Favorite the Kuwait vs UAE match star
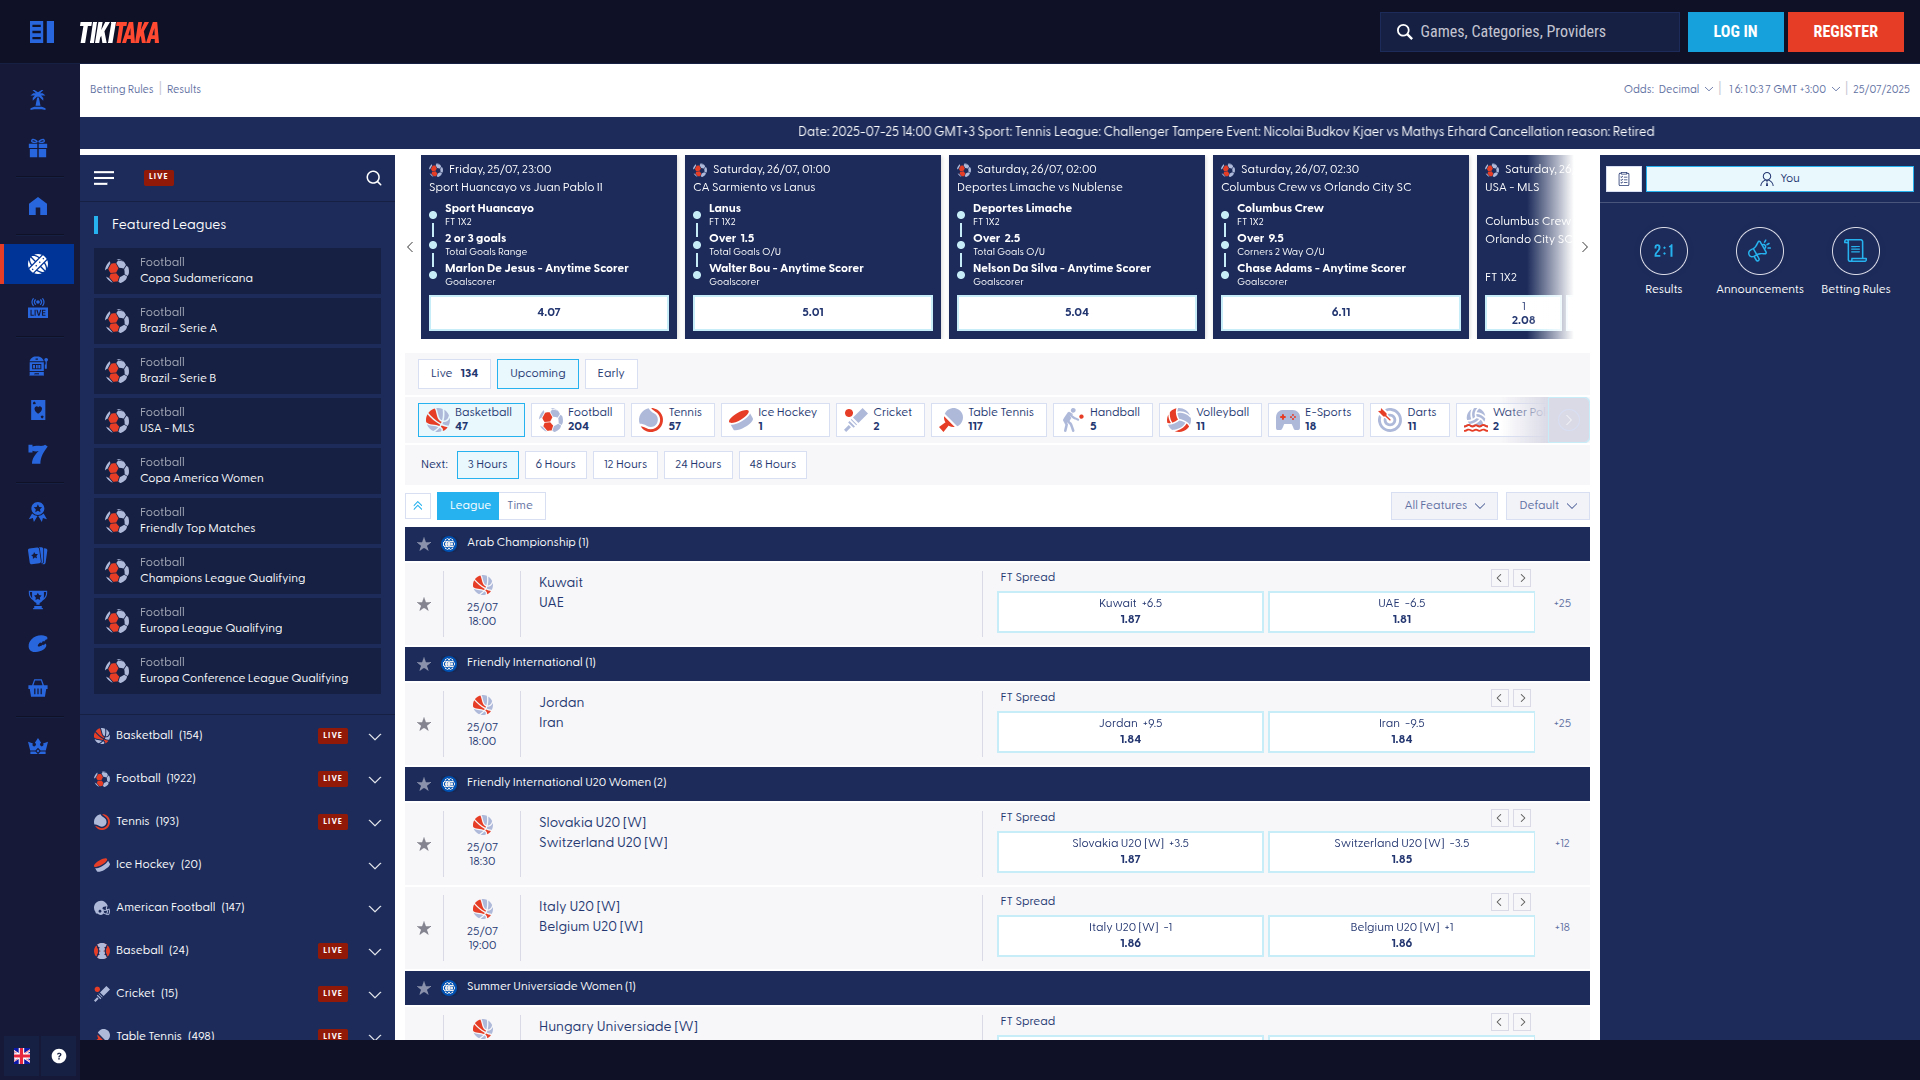Viewport: 1920px width, 1080px height. click(x=424, y=604)
